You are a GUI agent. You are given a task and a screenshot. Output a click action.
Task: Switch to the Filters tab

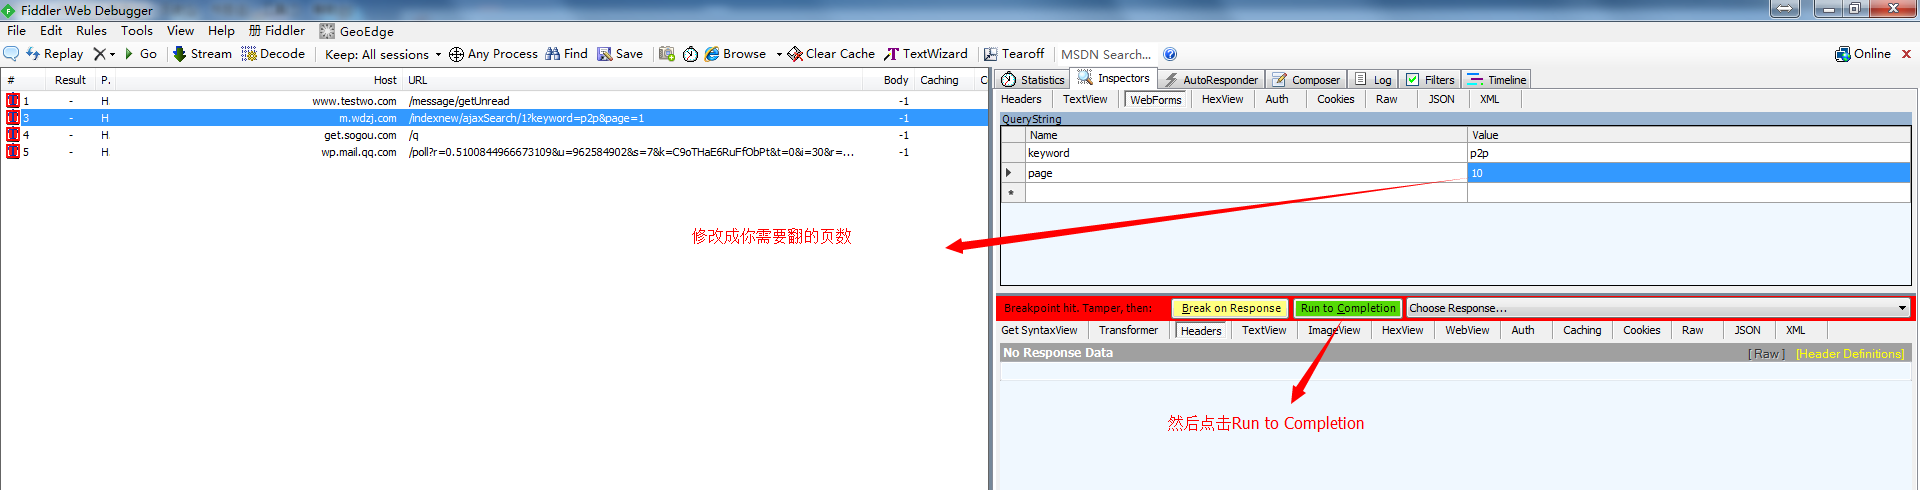(x=1430, y=79)
